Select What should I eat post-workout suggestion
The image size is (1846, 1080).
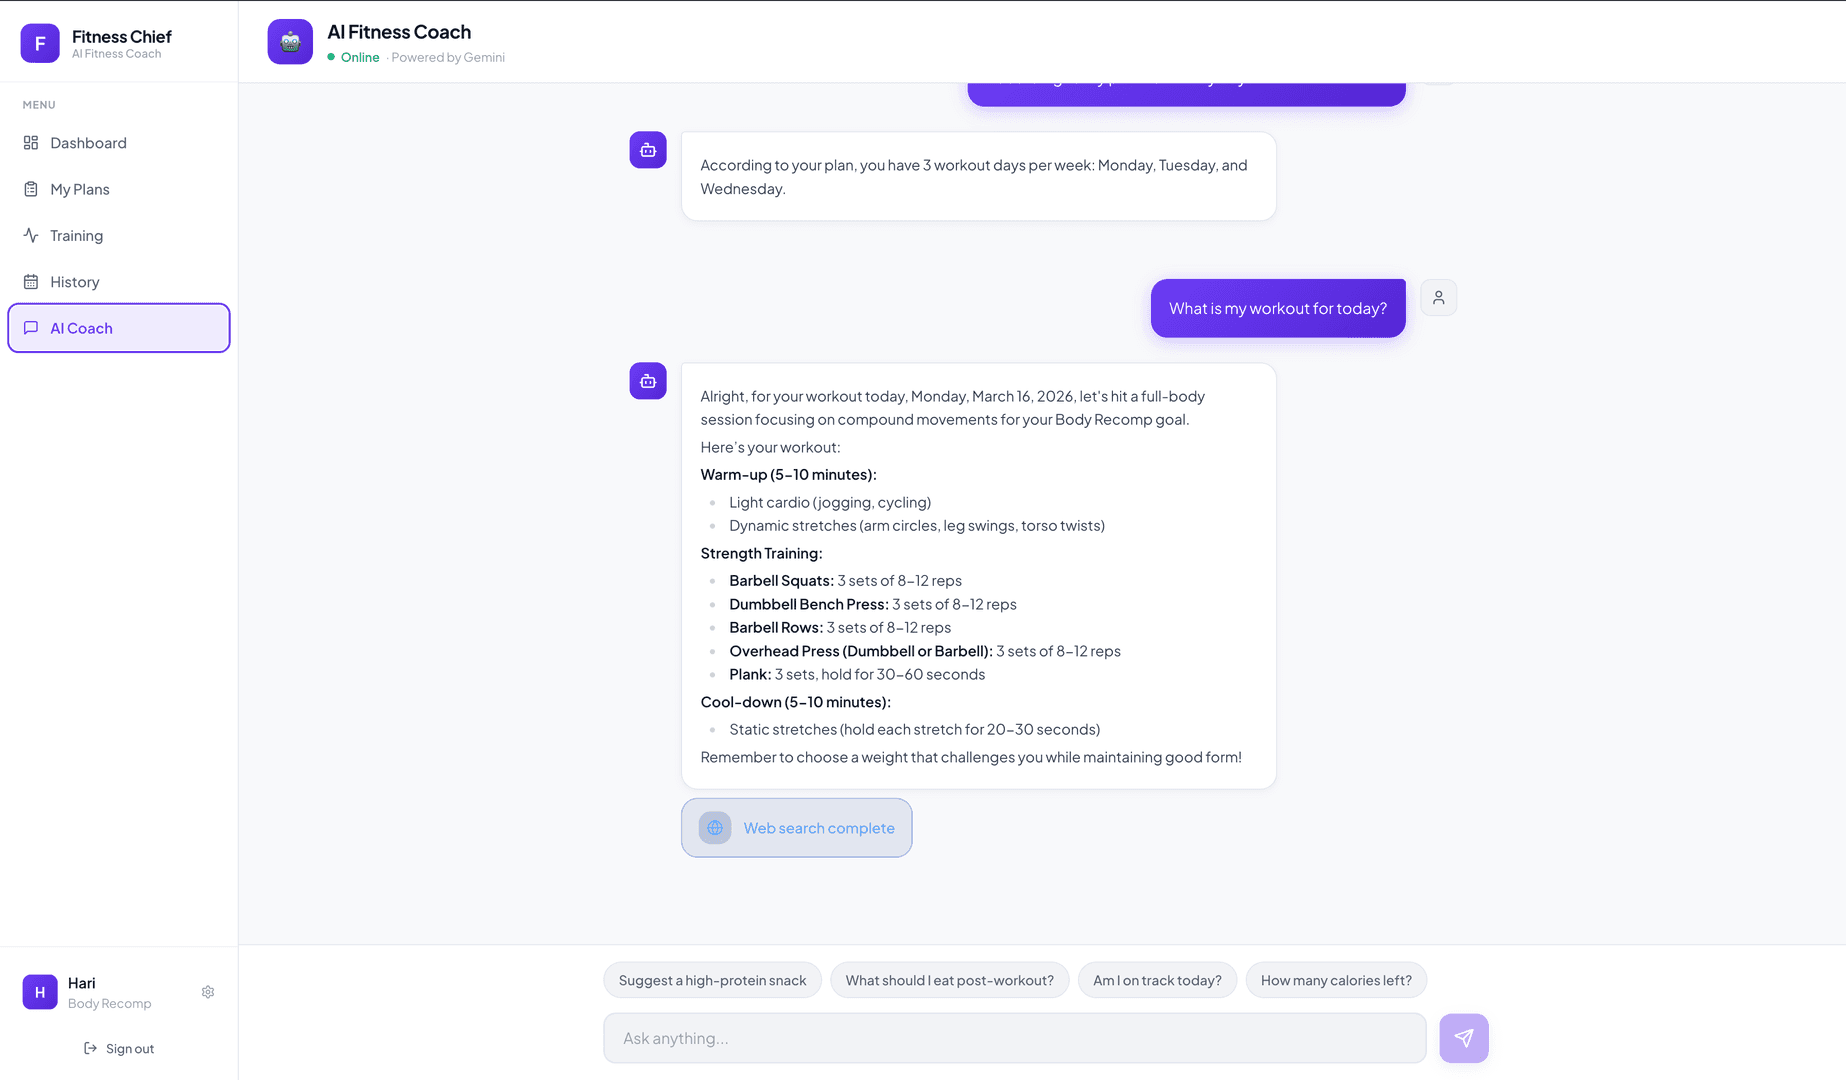click(x=949, y=980)
